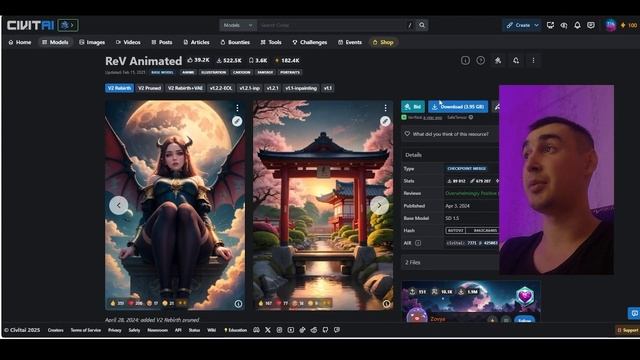Click the thumbs-up 39.2K likes icon

point(190,60)
